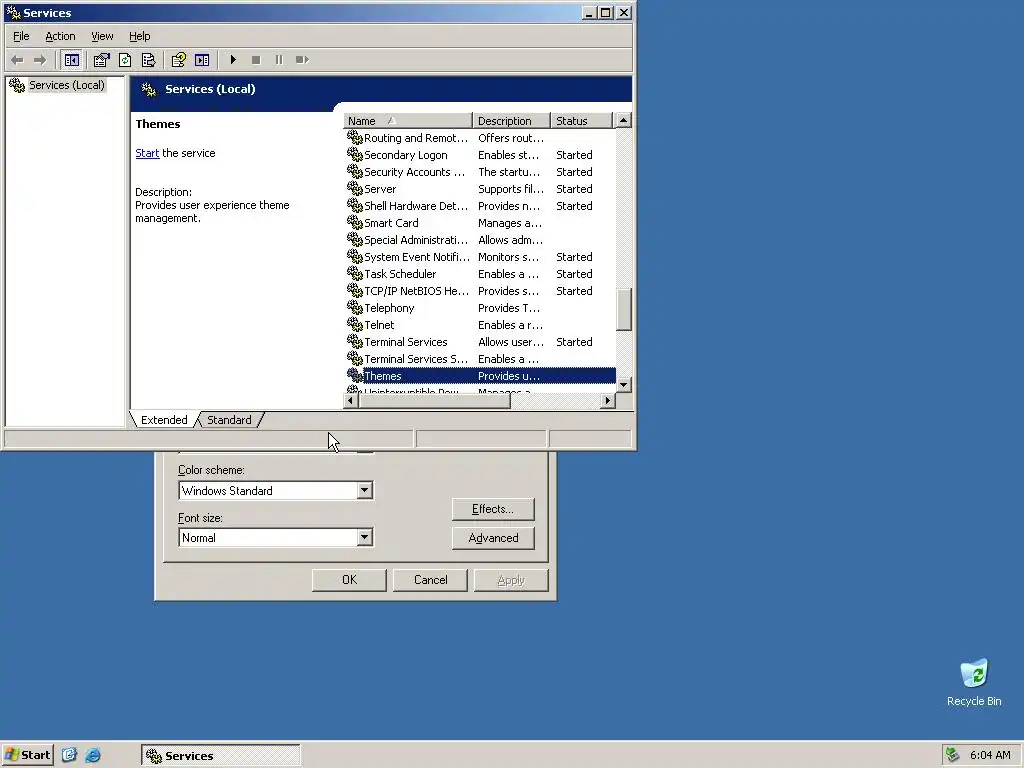Click the Special Administration service icon
The height and width of the screenshot is (768, 1024).
pyautogui.click(x=355, y=240)
